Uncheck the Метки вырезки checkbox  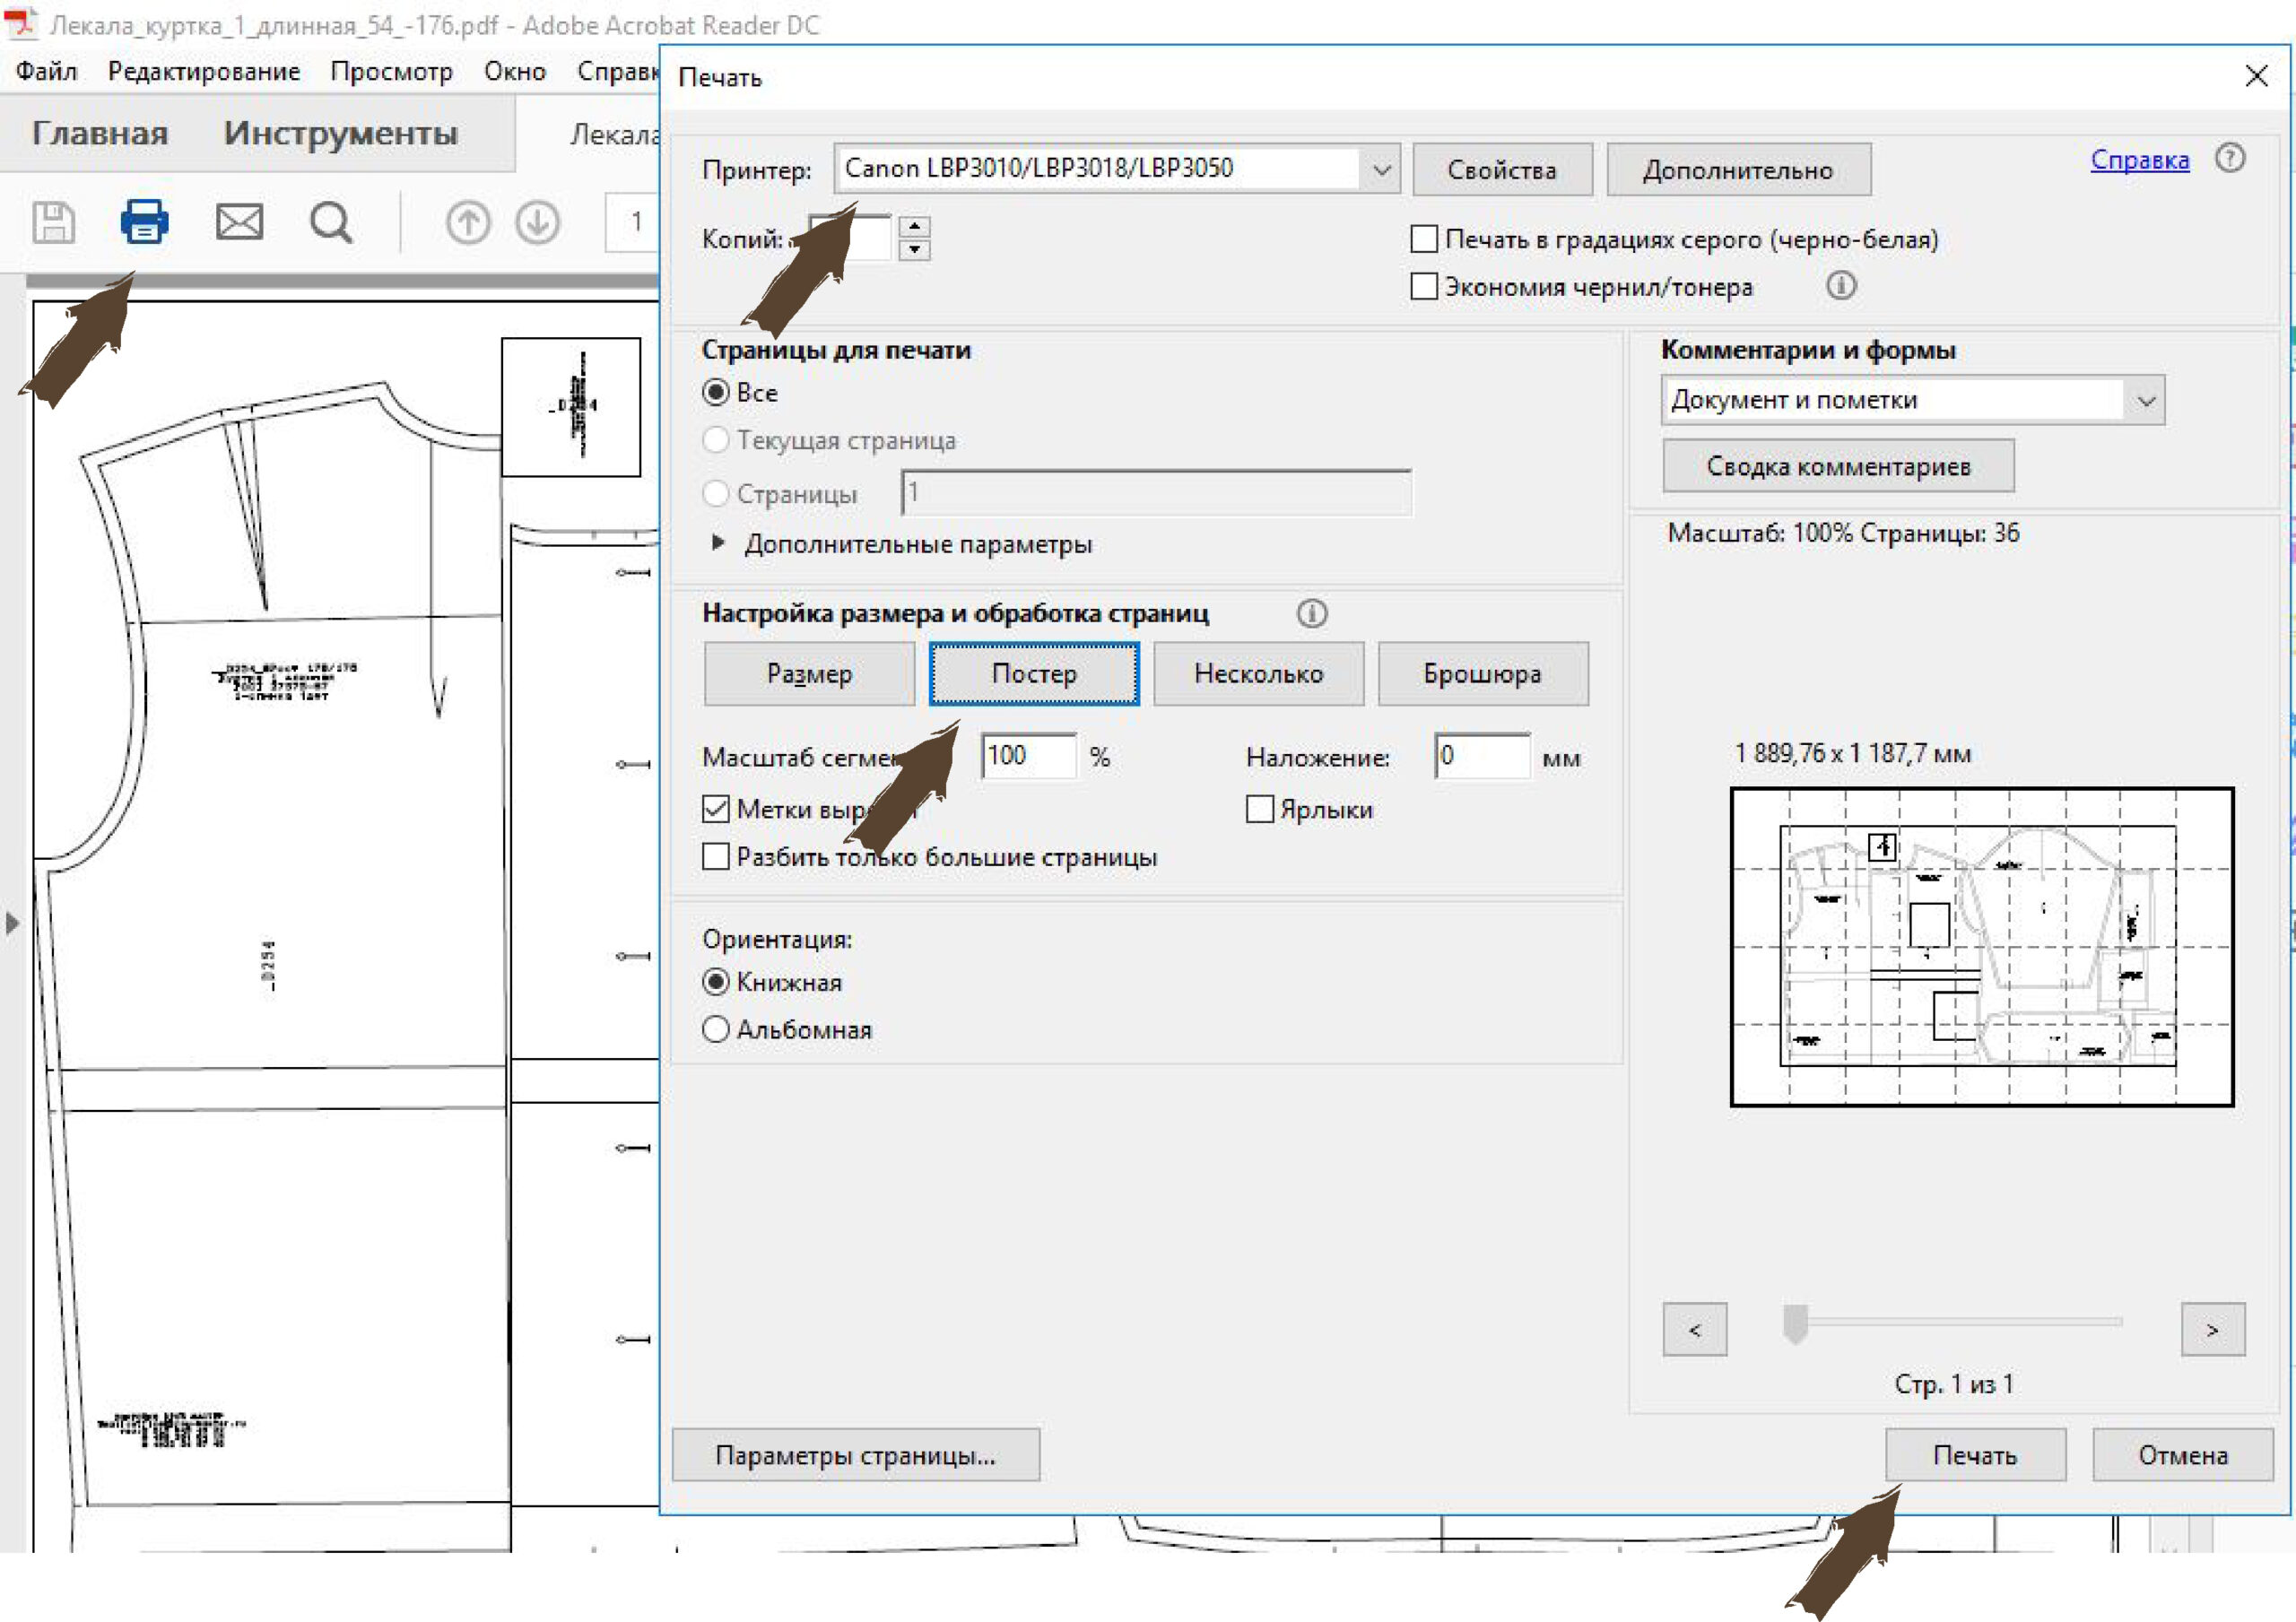click(x=716, y=809)
